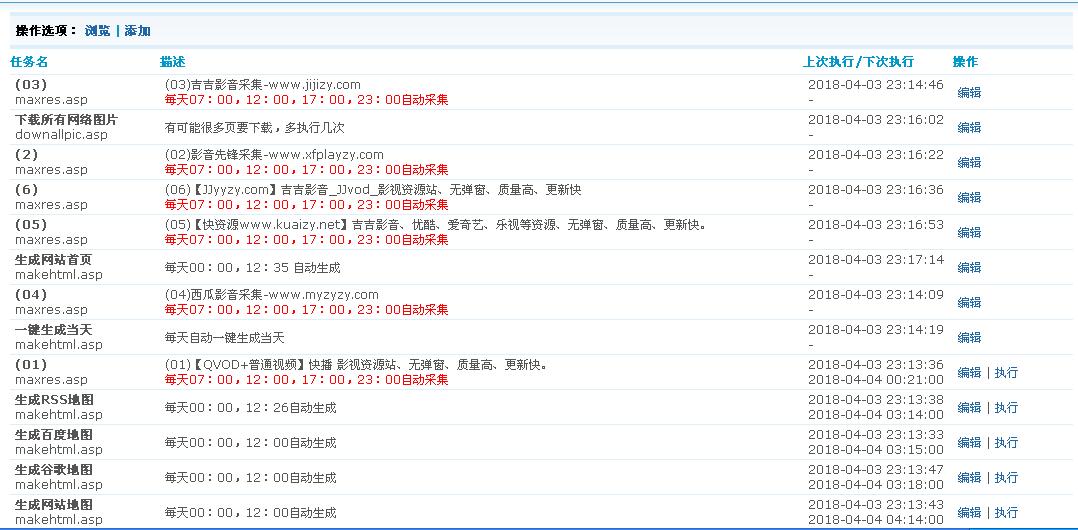Edit the 生成RSS地图 task
This screenshot has width=1078, height=530.
point(969,408)
